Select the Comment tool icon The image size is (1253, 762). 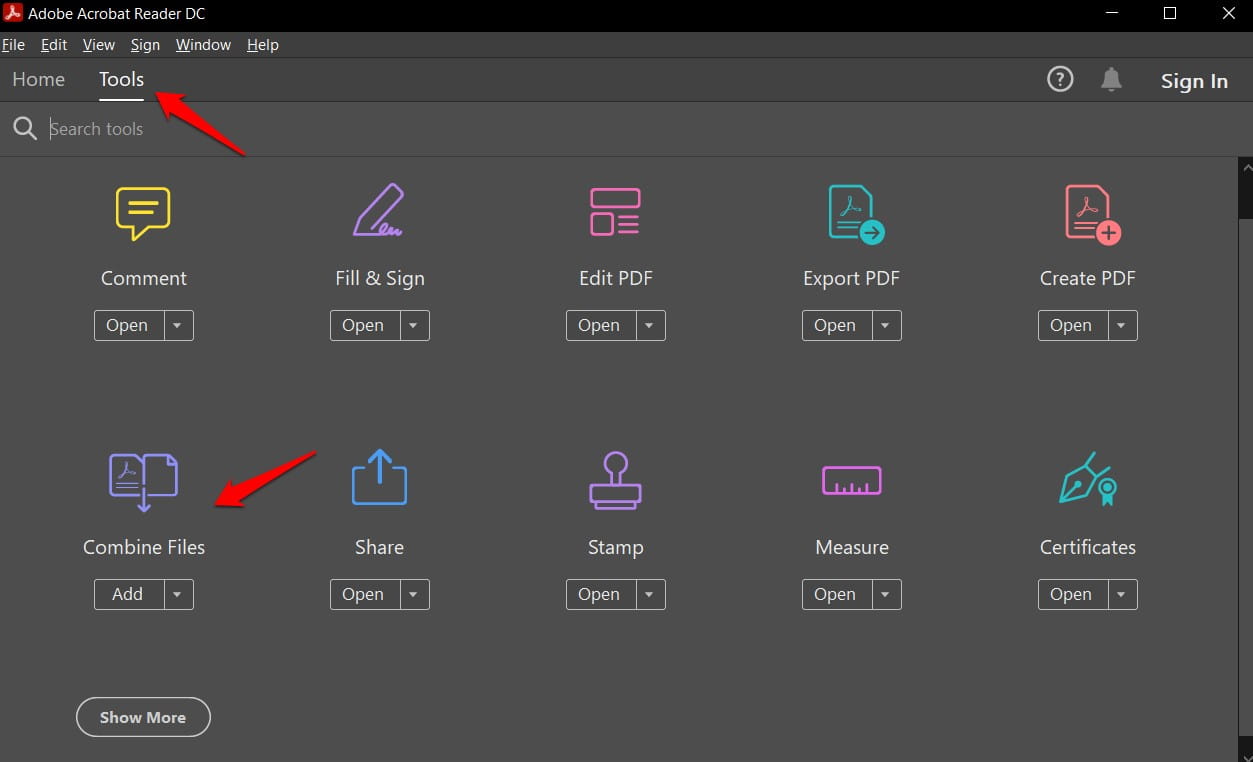coord(143,212)
